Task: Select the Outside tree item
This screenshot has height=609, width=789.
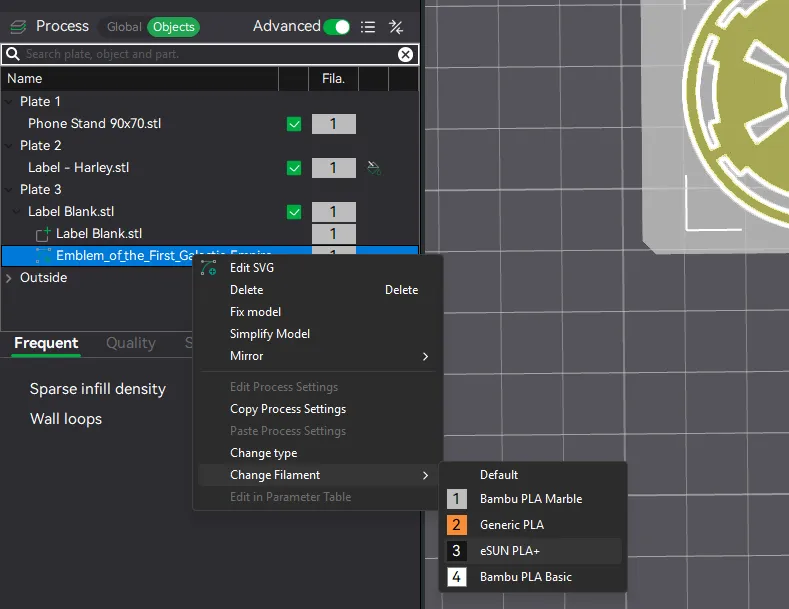Action: tap(43, 278)
